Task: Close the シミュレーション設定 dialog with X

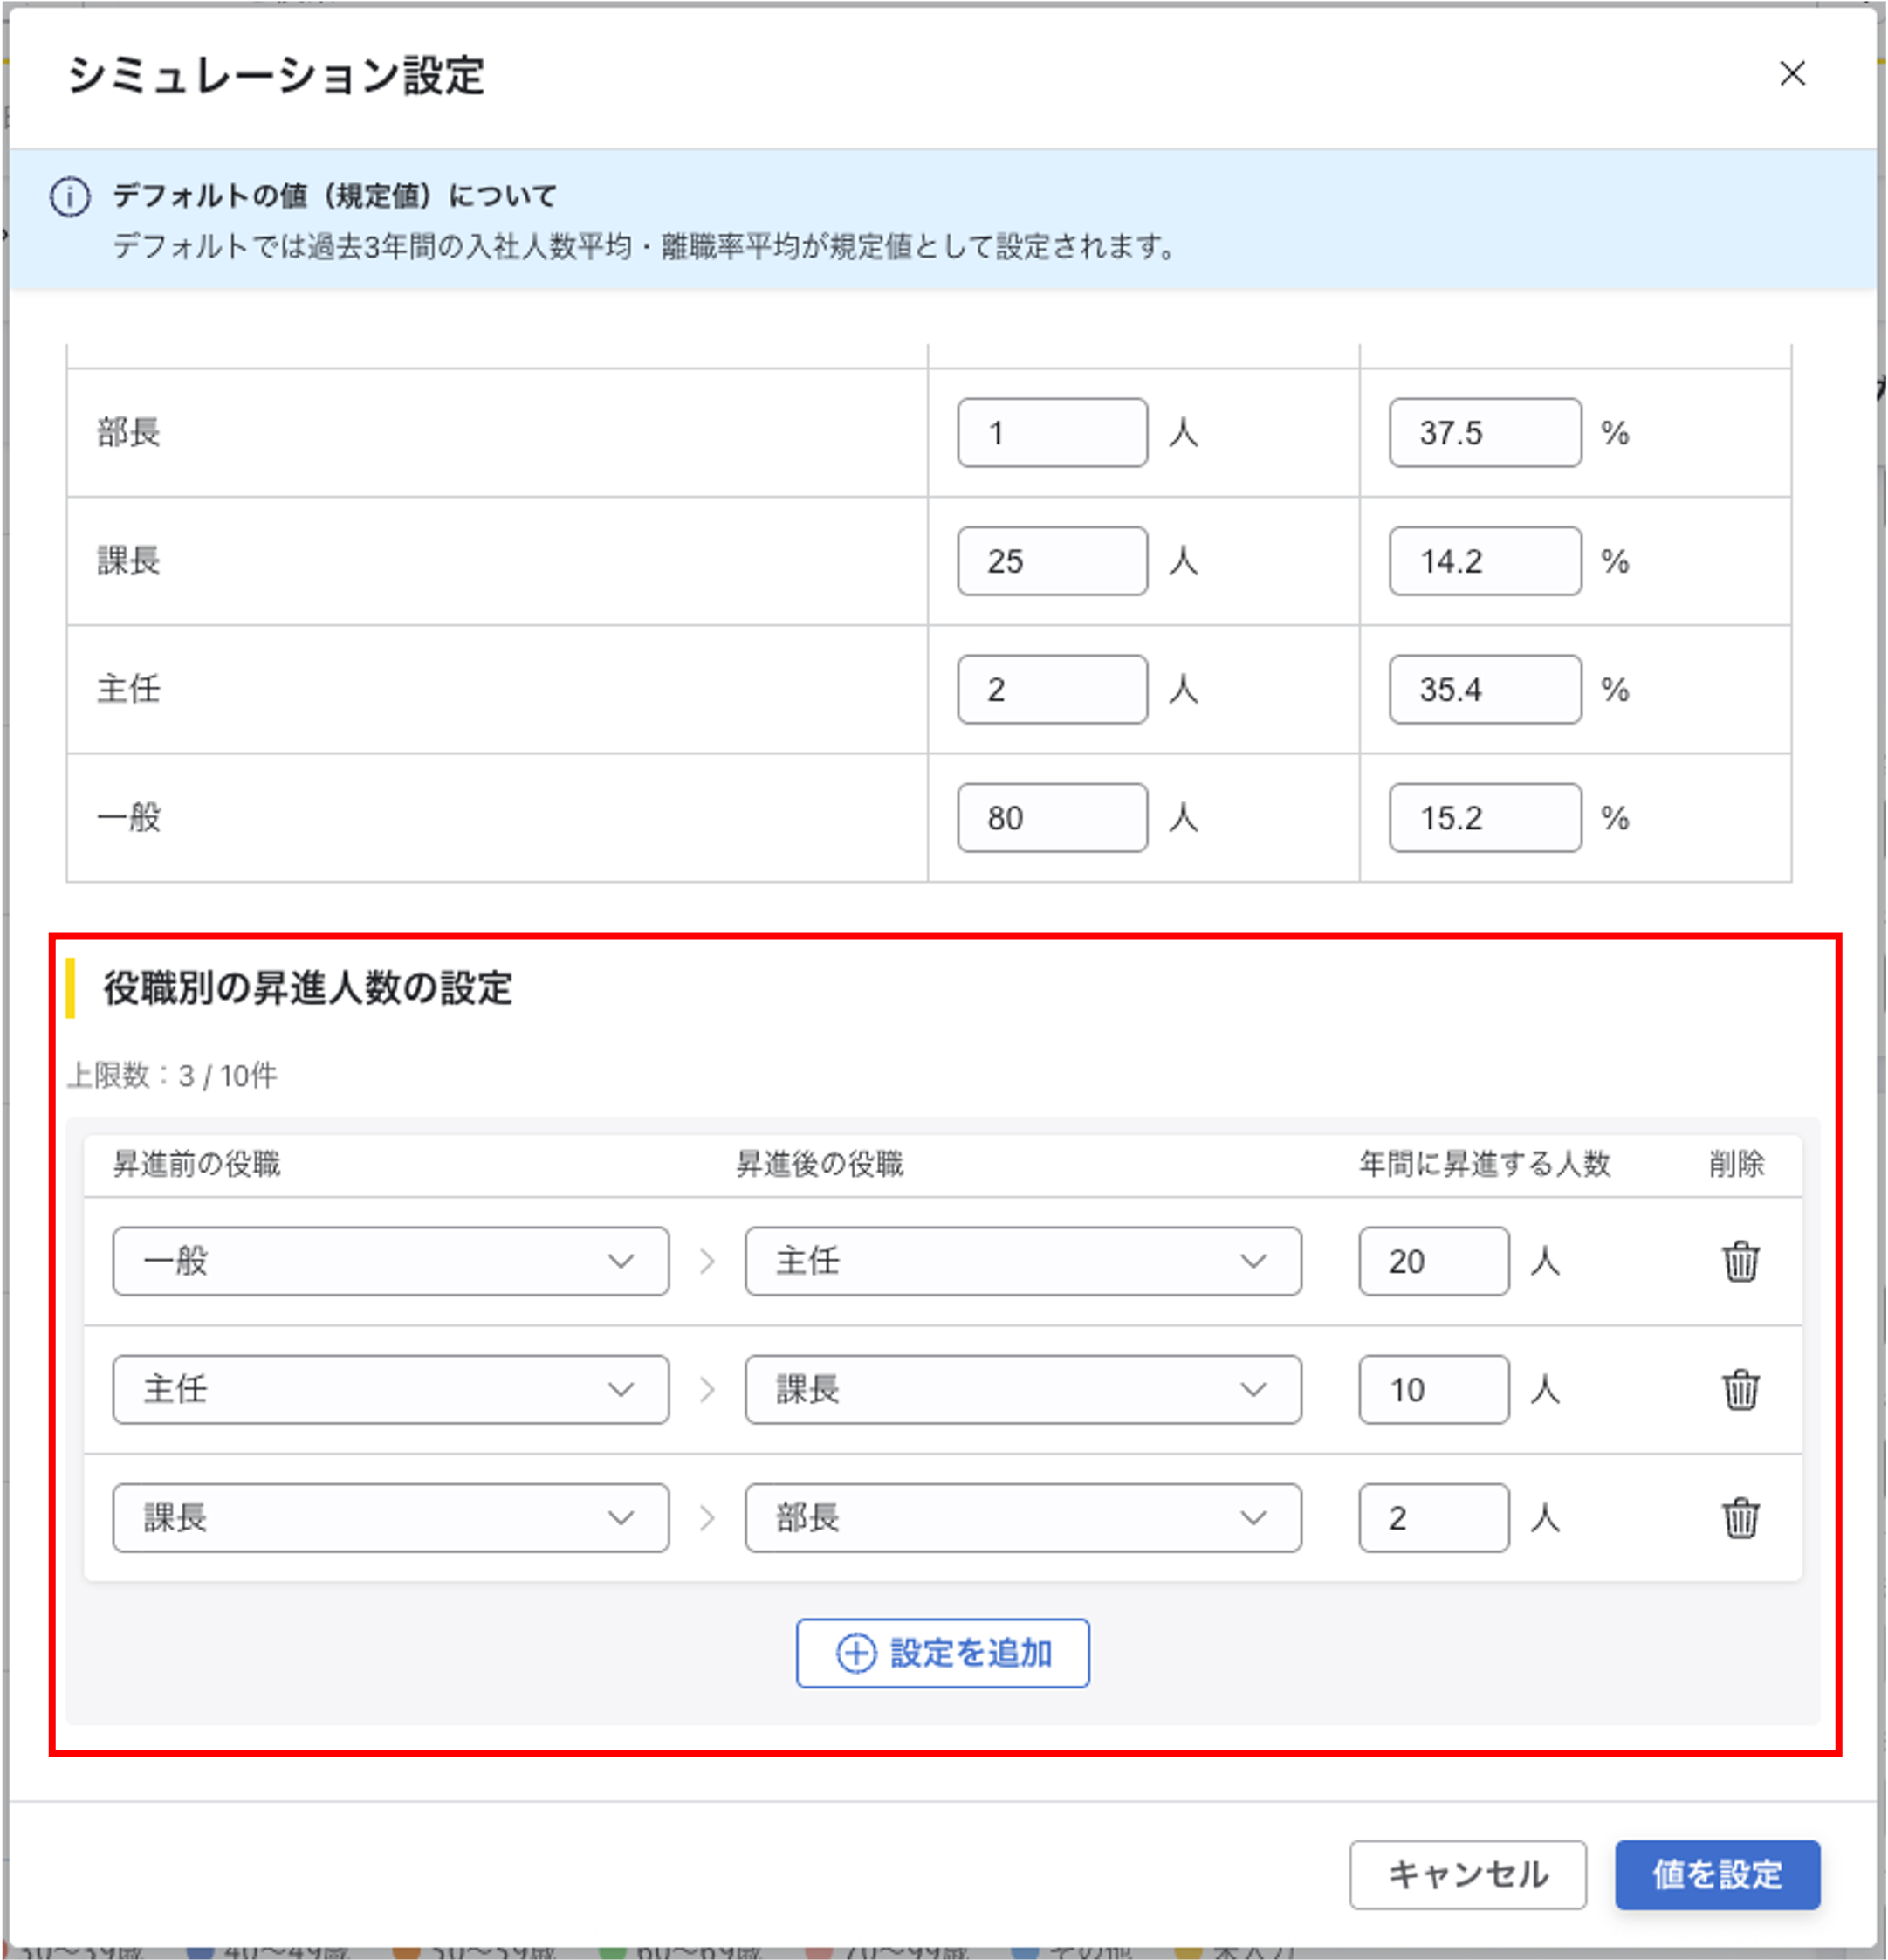Action: (x=1792, y=74)
